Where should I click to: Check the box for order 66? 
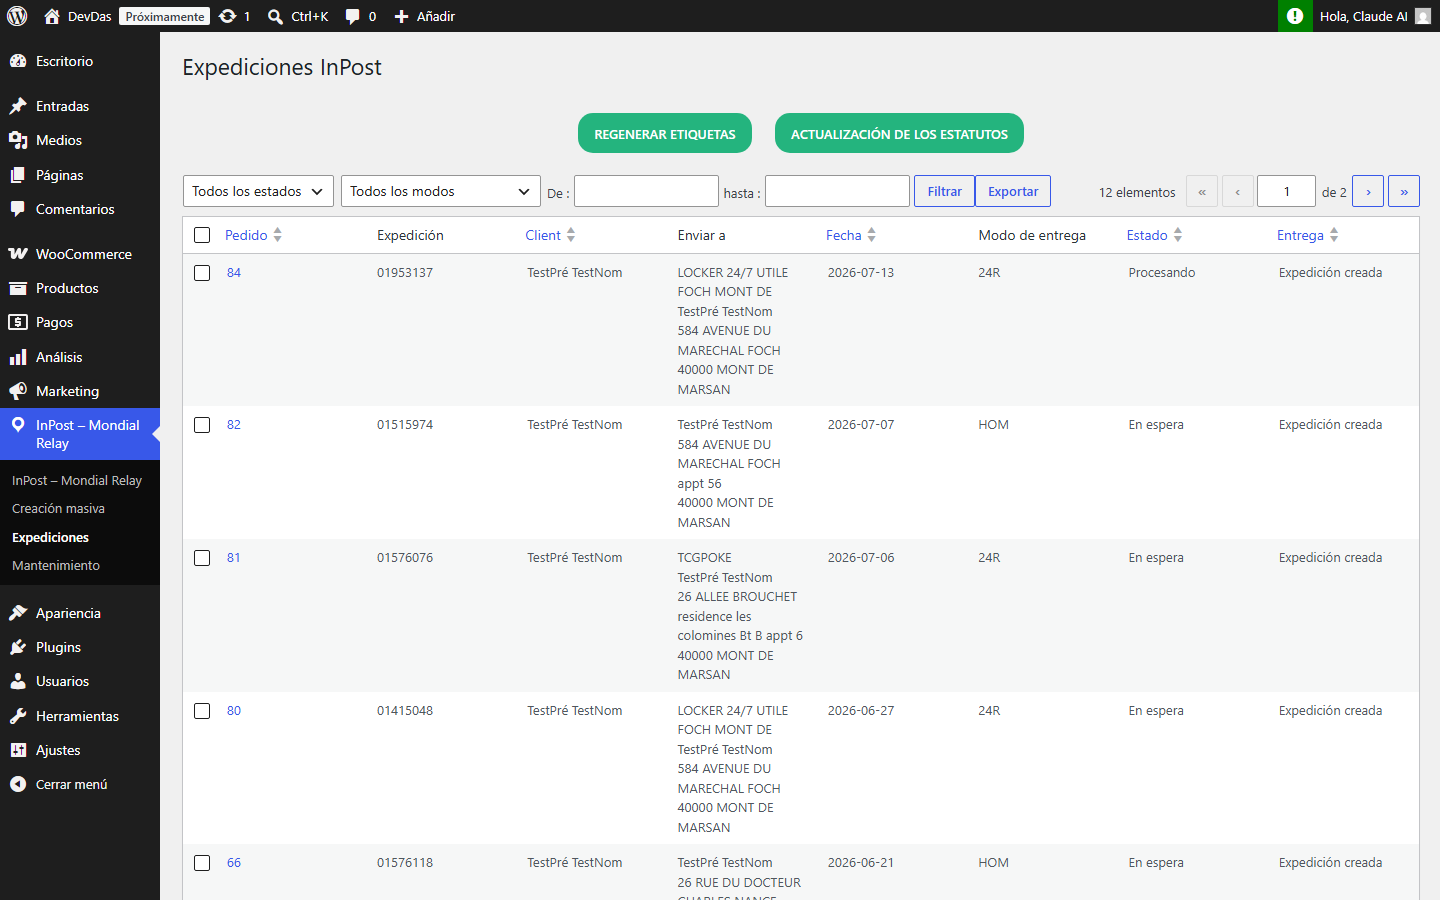coord(202,863)
